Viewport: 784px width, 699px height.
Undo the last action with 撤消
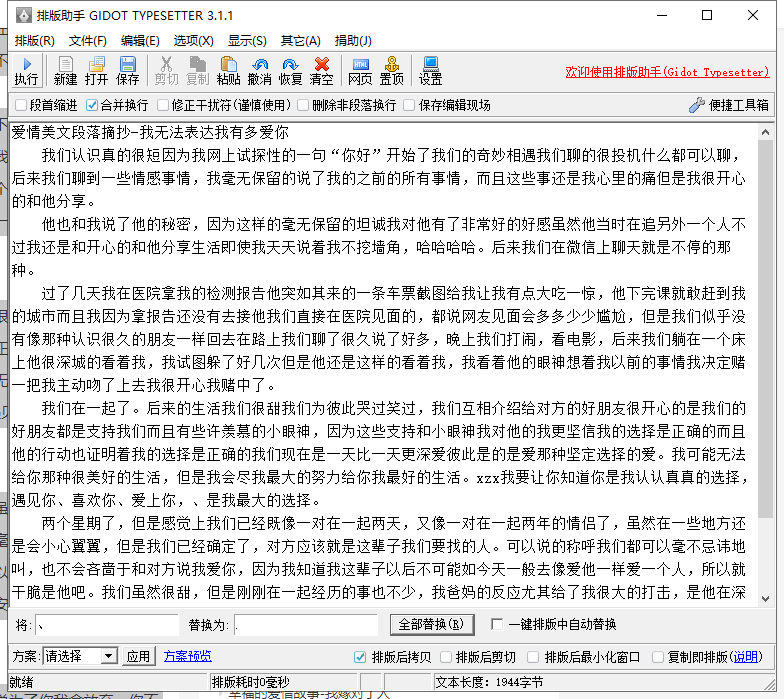[259, 71]
